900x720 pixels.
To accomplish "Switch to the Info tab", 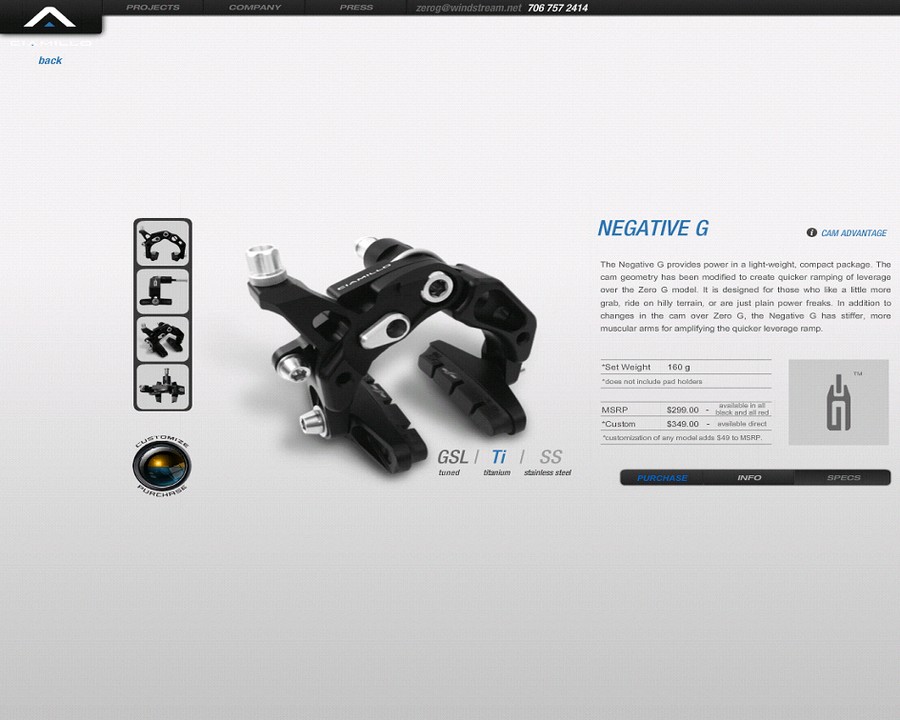I will click(x=749, y=478).
